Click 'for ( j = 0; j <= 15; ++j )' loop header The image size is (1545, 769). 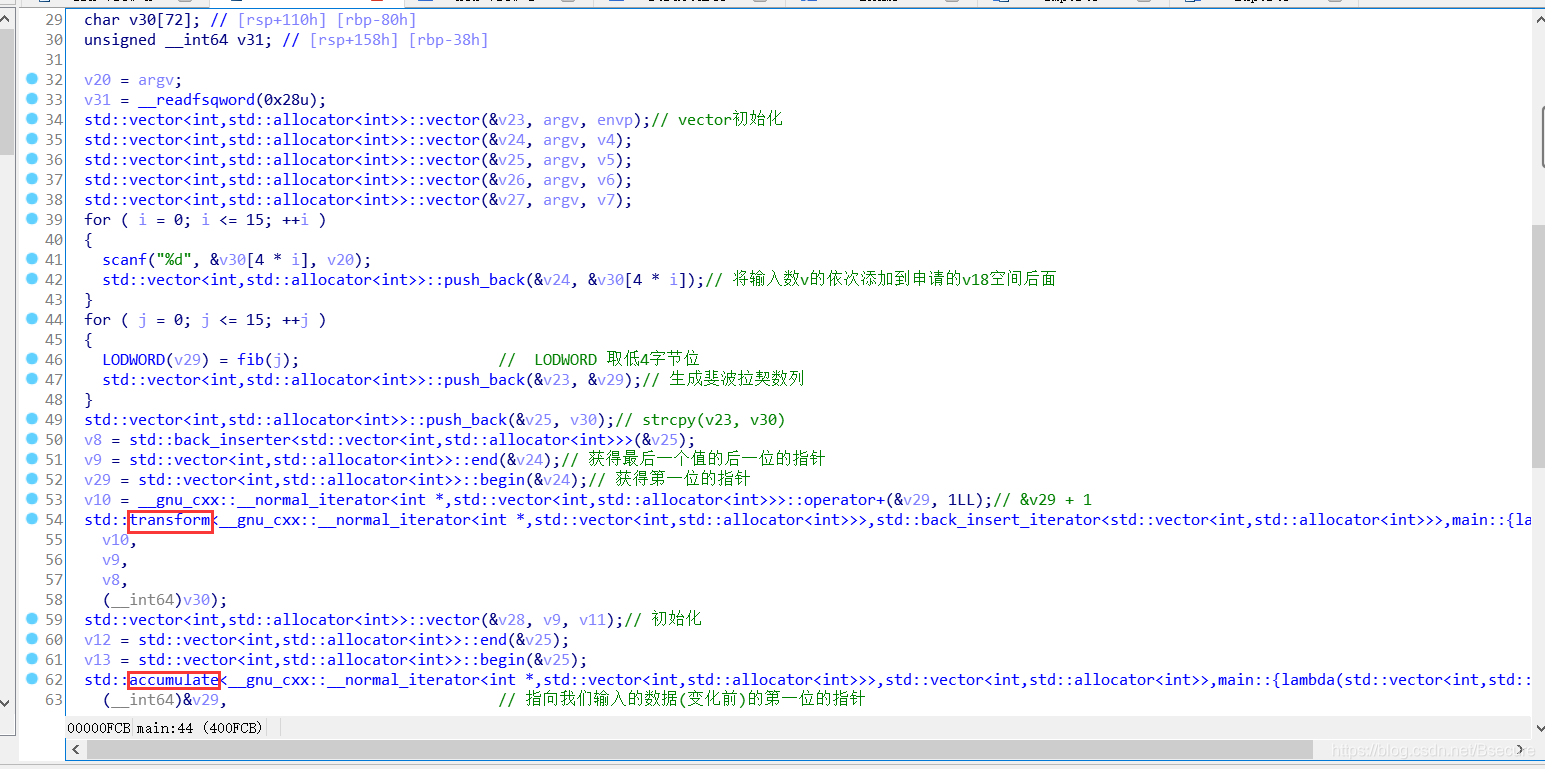205,320
